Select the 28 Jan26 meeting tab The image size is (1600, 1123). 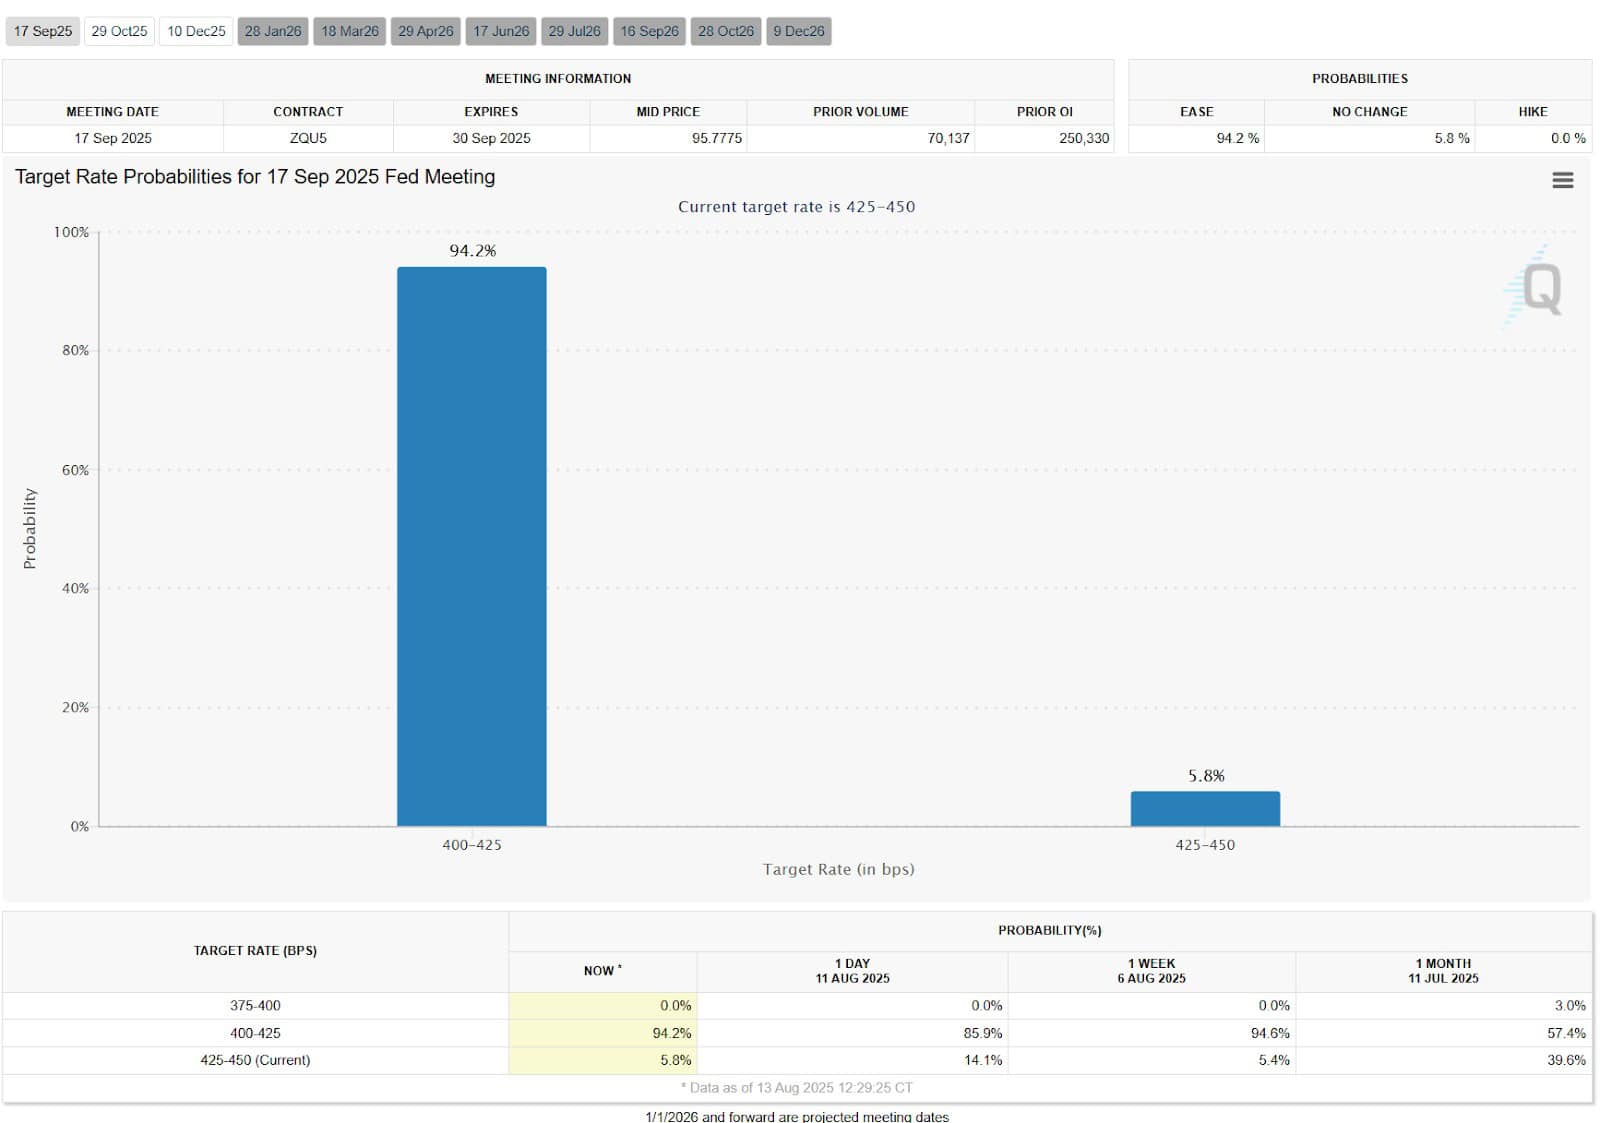(273, 31)
